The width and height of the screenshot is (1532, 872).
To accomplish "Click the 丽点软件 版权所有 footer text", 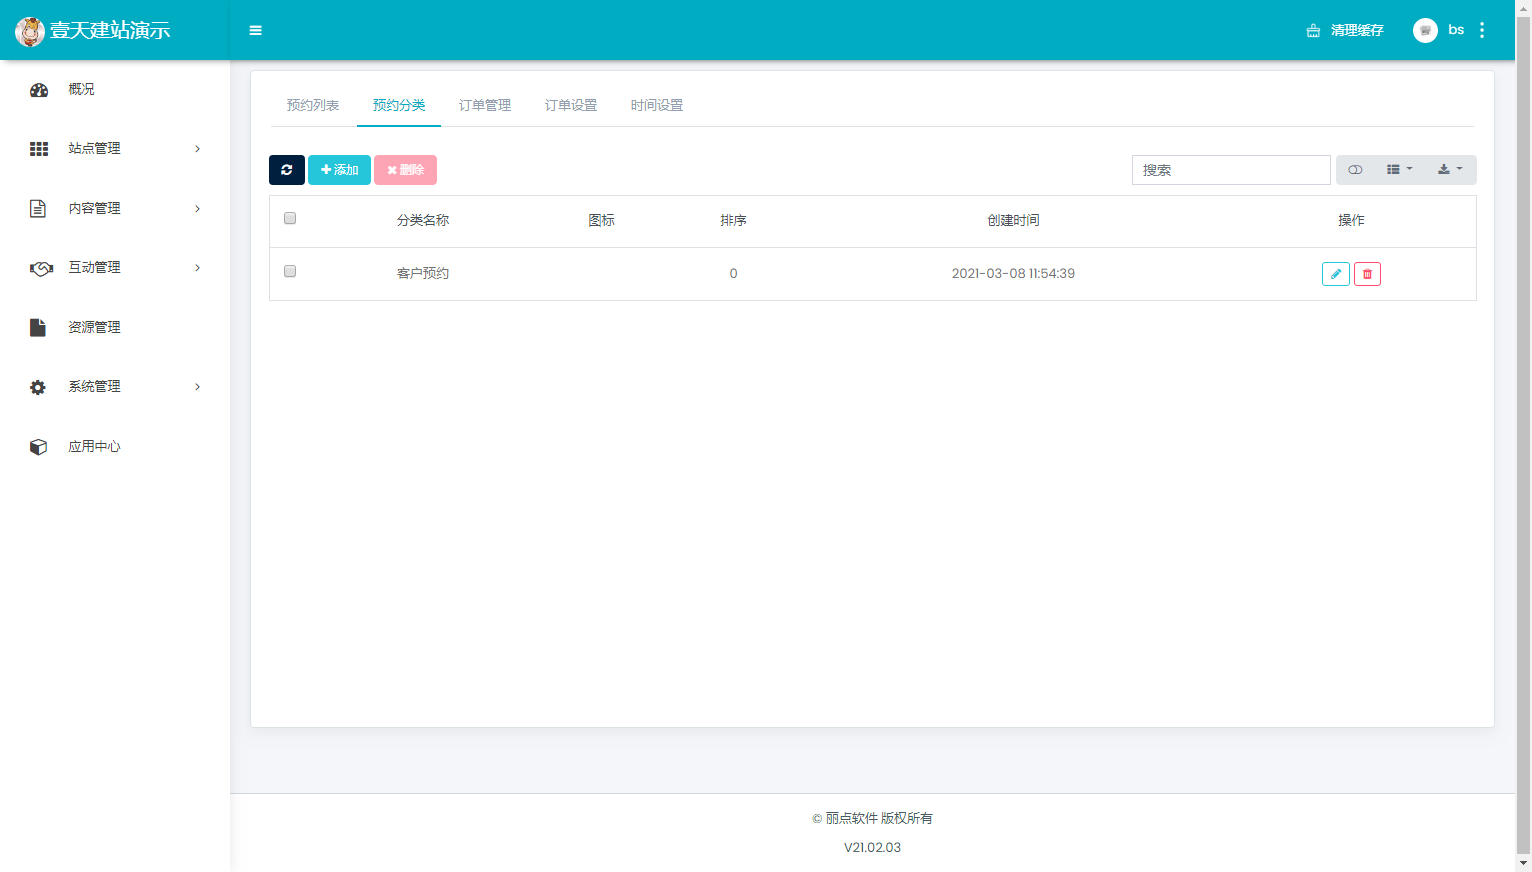I will tap(872, 818).
